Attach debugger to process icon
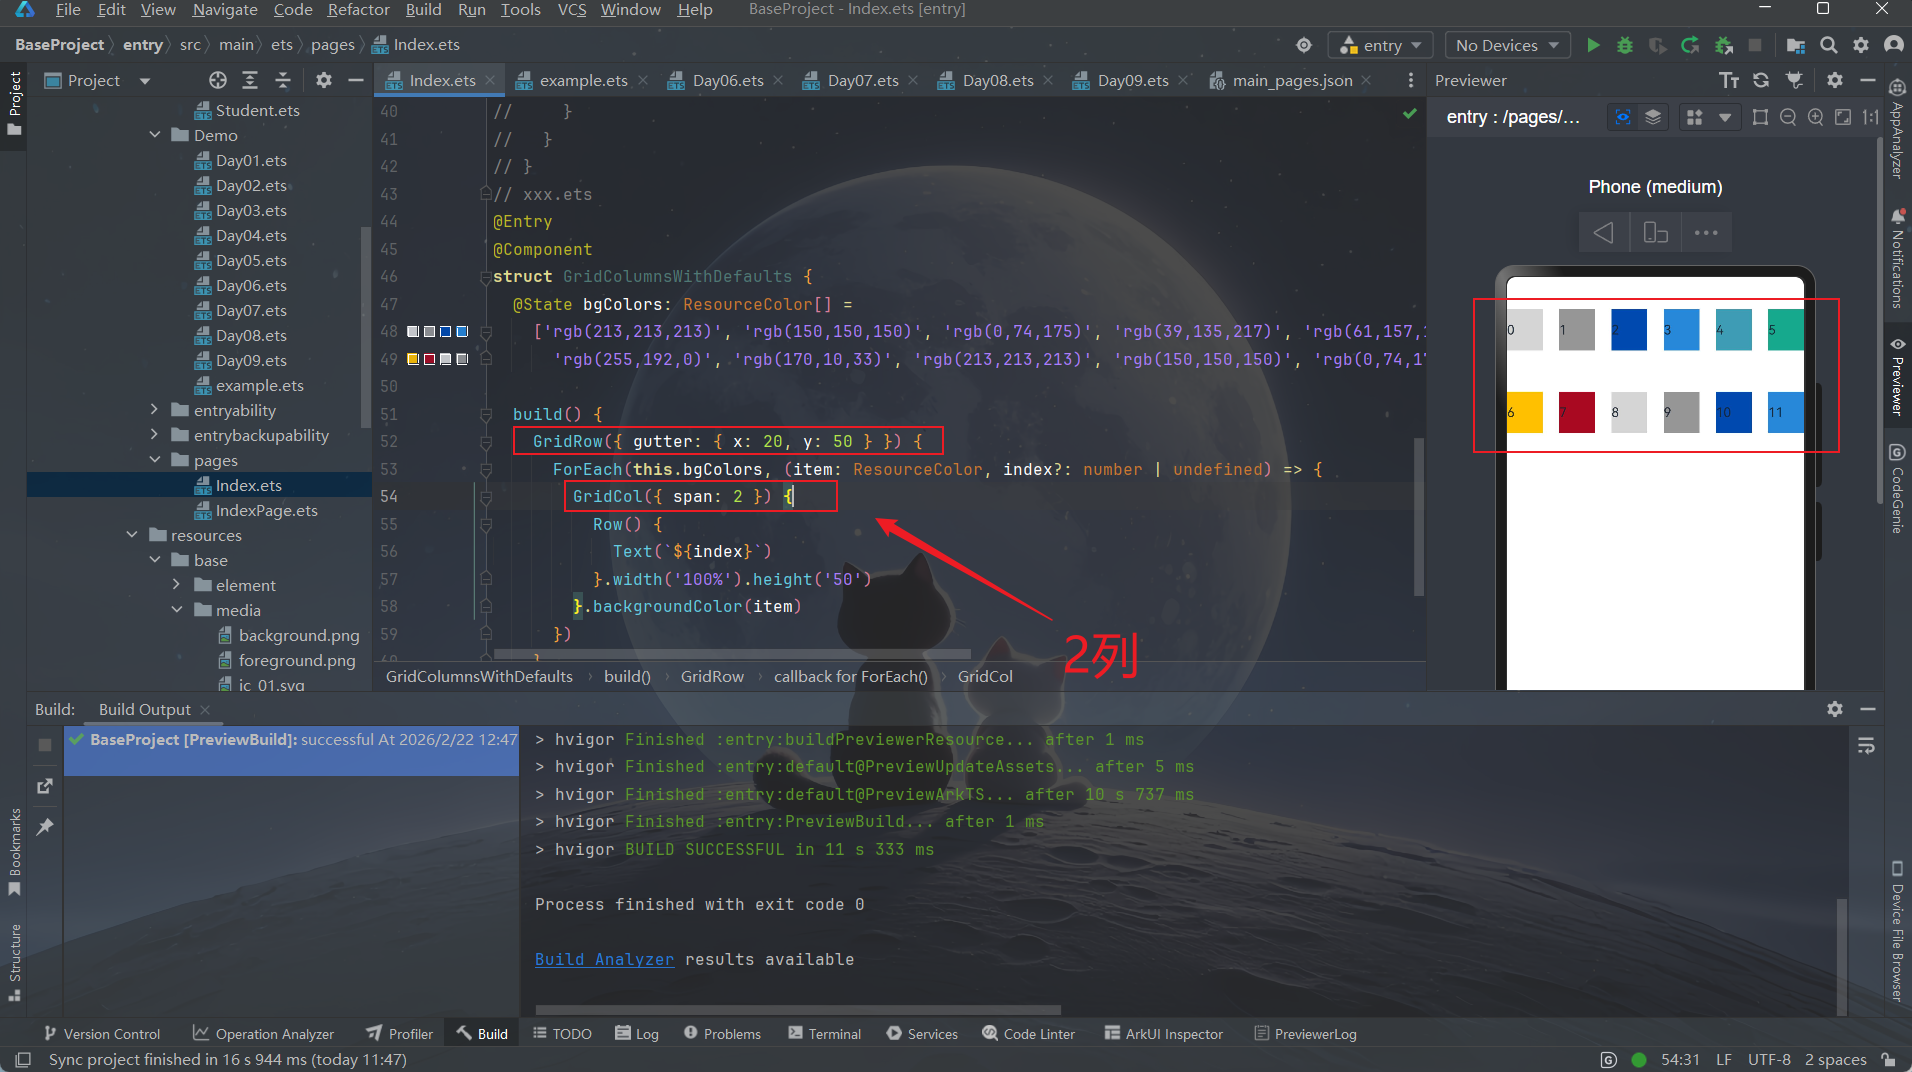This screenshot has height=1072, width=1912. 1723,45
